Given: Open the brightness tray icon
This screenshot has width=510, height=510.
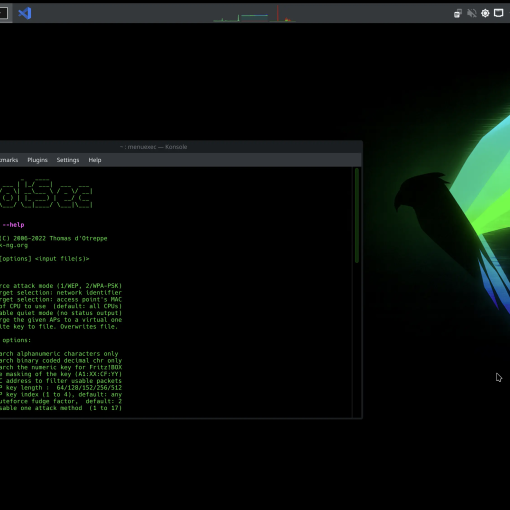Looking at the screenshot, I should tap(485, 13).
